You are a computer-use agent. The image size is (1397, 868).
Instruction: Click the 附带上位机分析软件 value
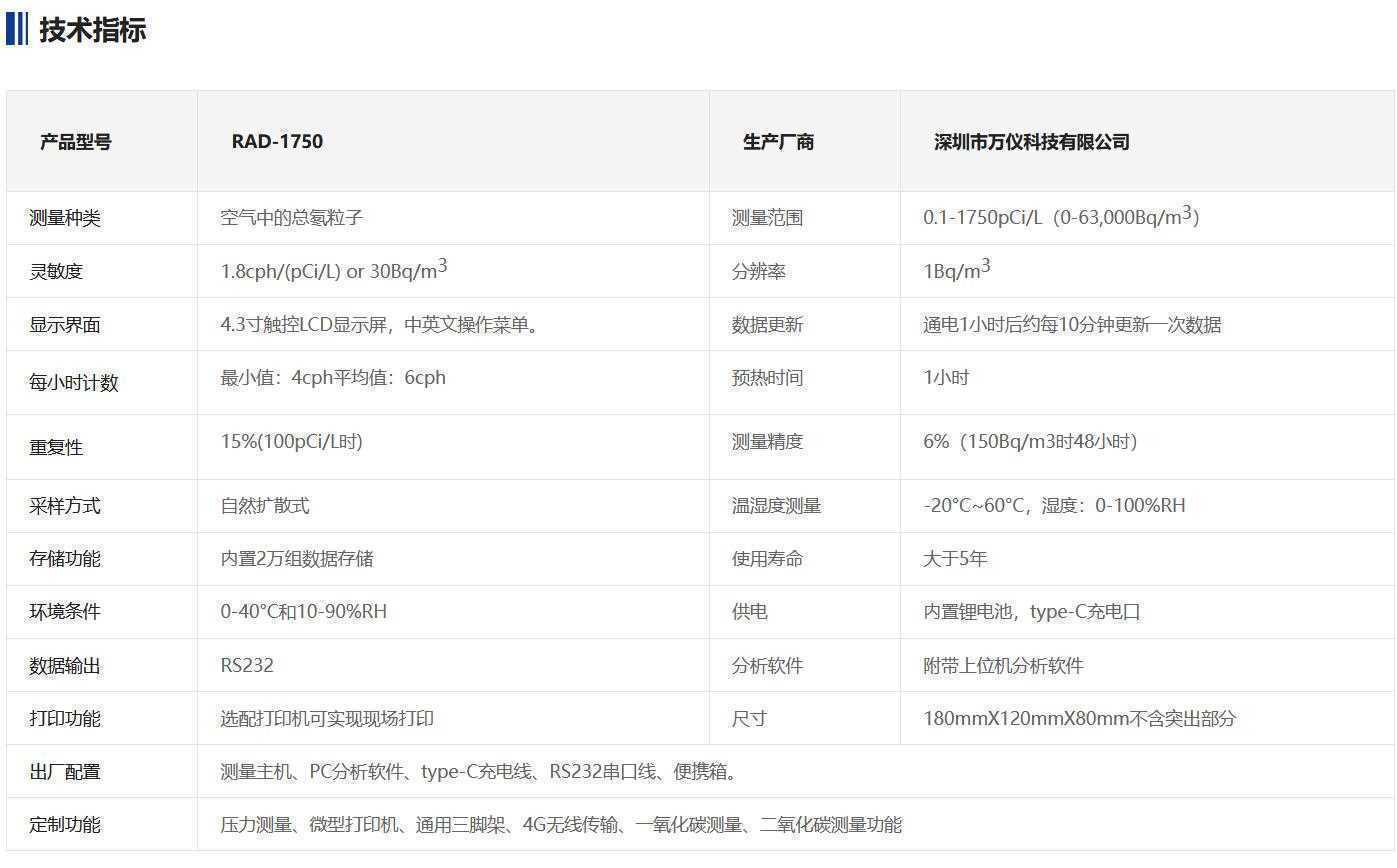pyautogui.click(x=1003, y=665)
